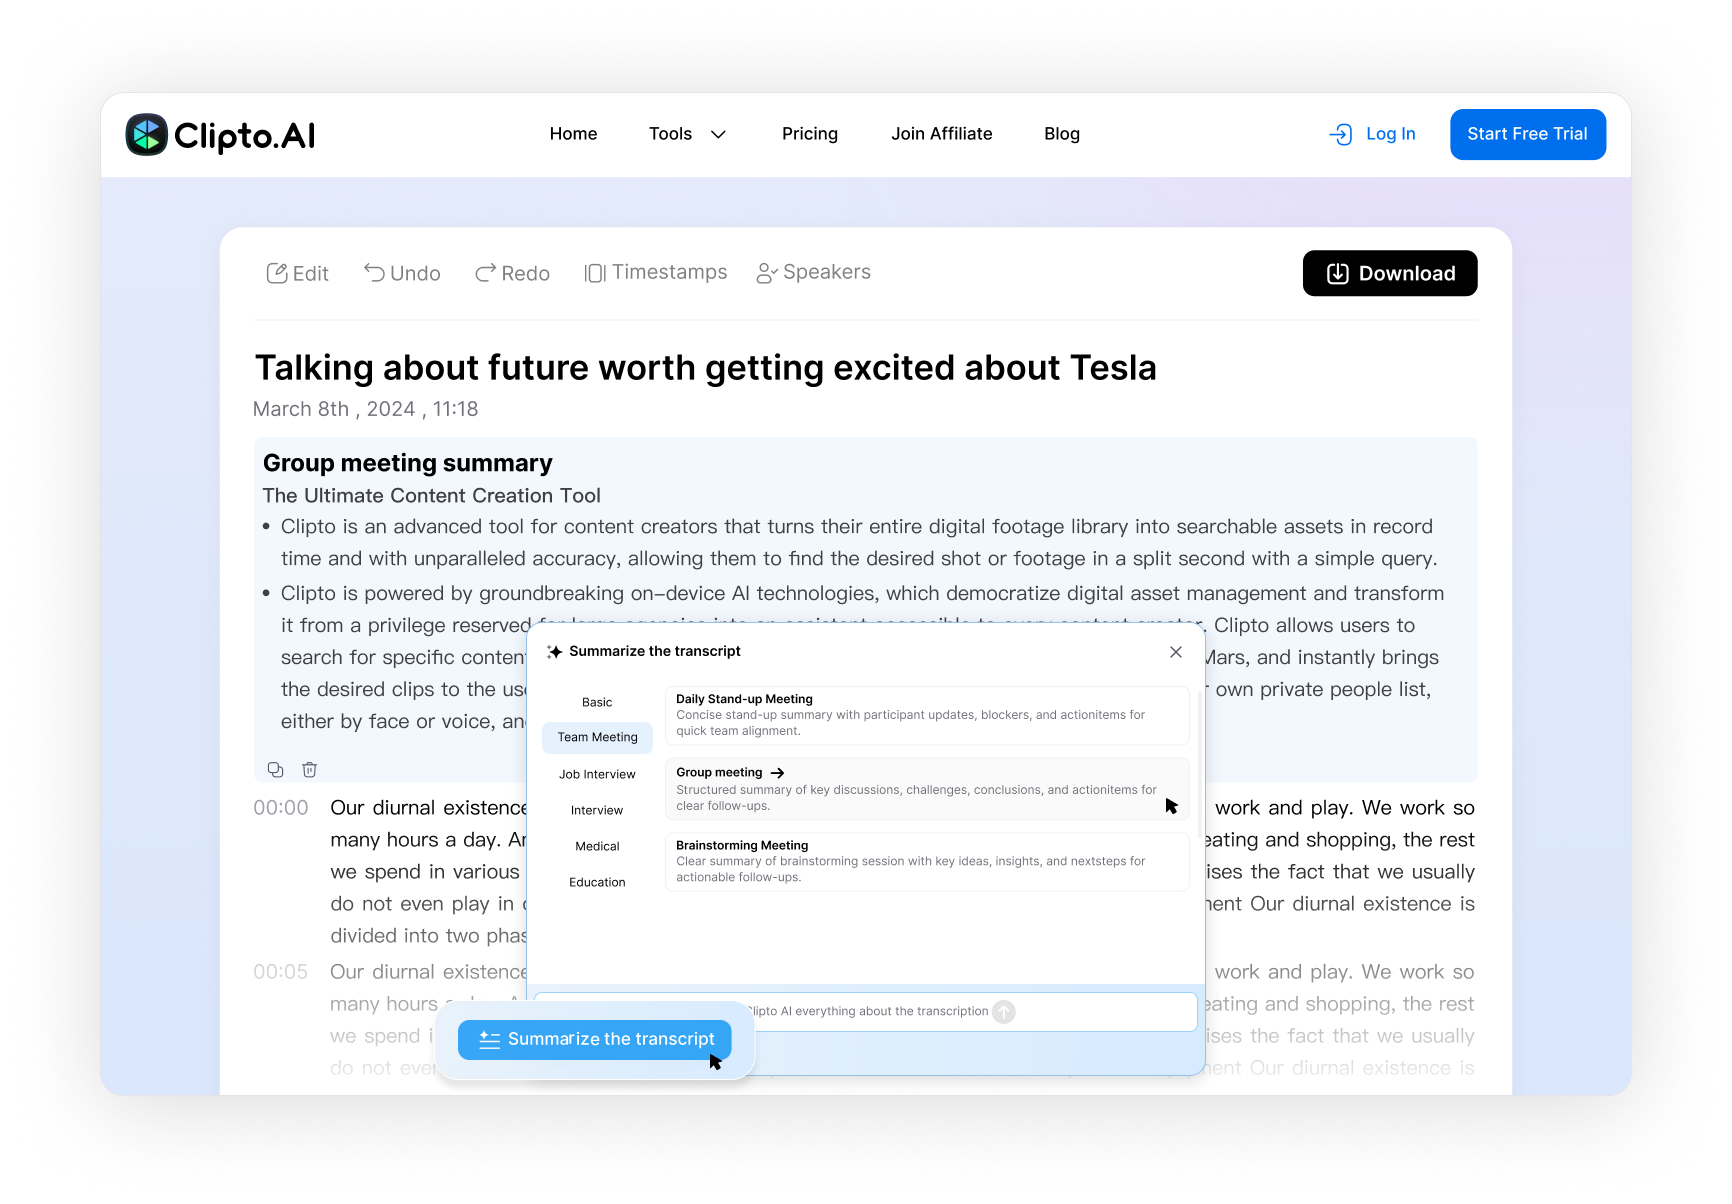The height and width of the screenshot is (1204, 1732).
Task: Click the Download button
Action: (1389, 274)
